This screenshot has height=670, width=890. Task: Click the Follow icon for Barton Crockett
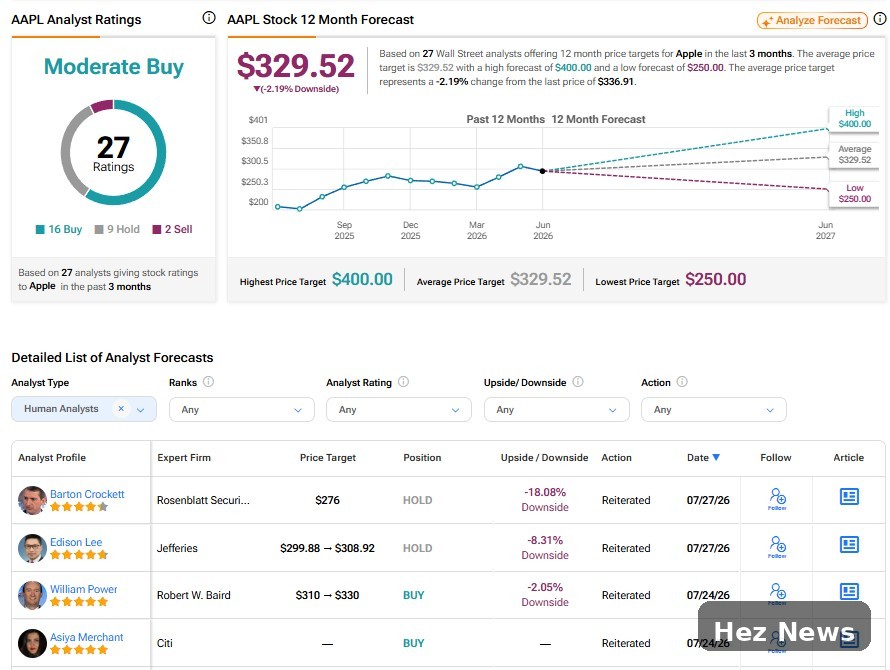(777, 499)
